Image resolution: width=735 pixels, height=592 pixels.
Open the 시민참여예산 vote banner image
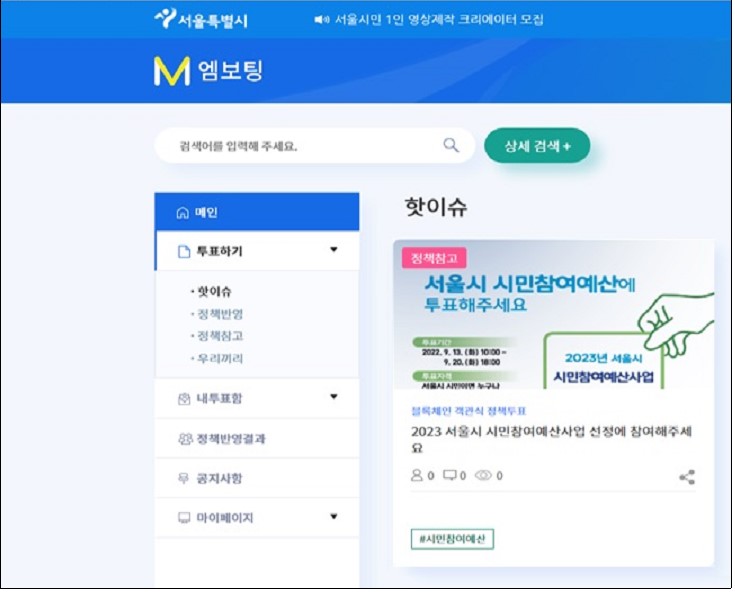tap(554, 314)
